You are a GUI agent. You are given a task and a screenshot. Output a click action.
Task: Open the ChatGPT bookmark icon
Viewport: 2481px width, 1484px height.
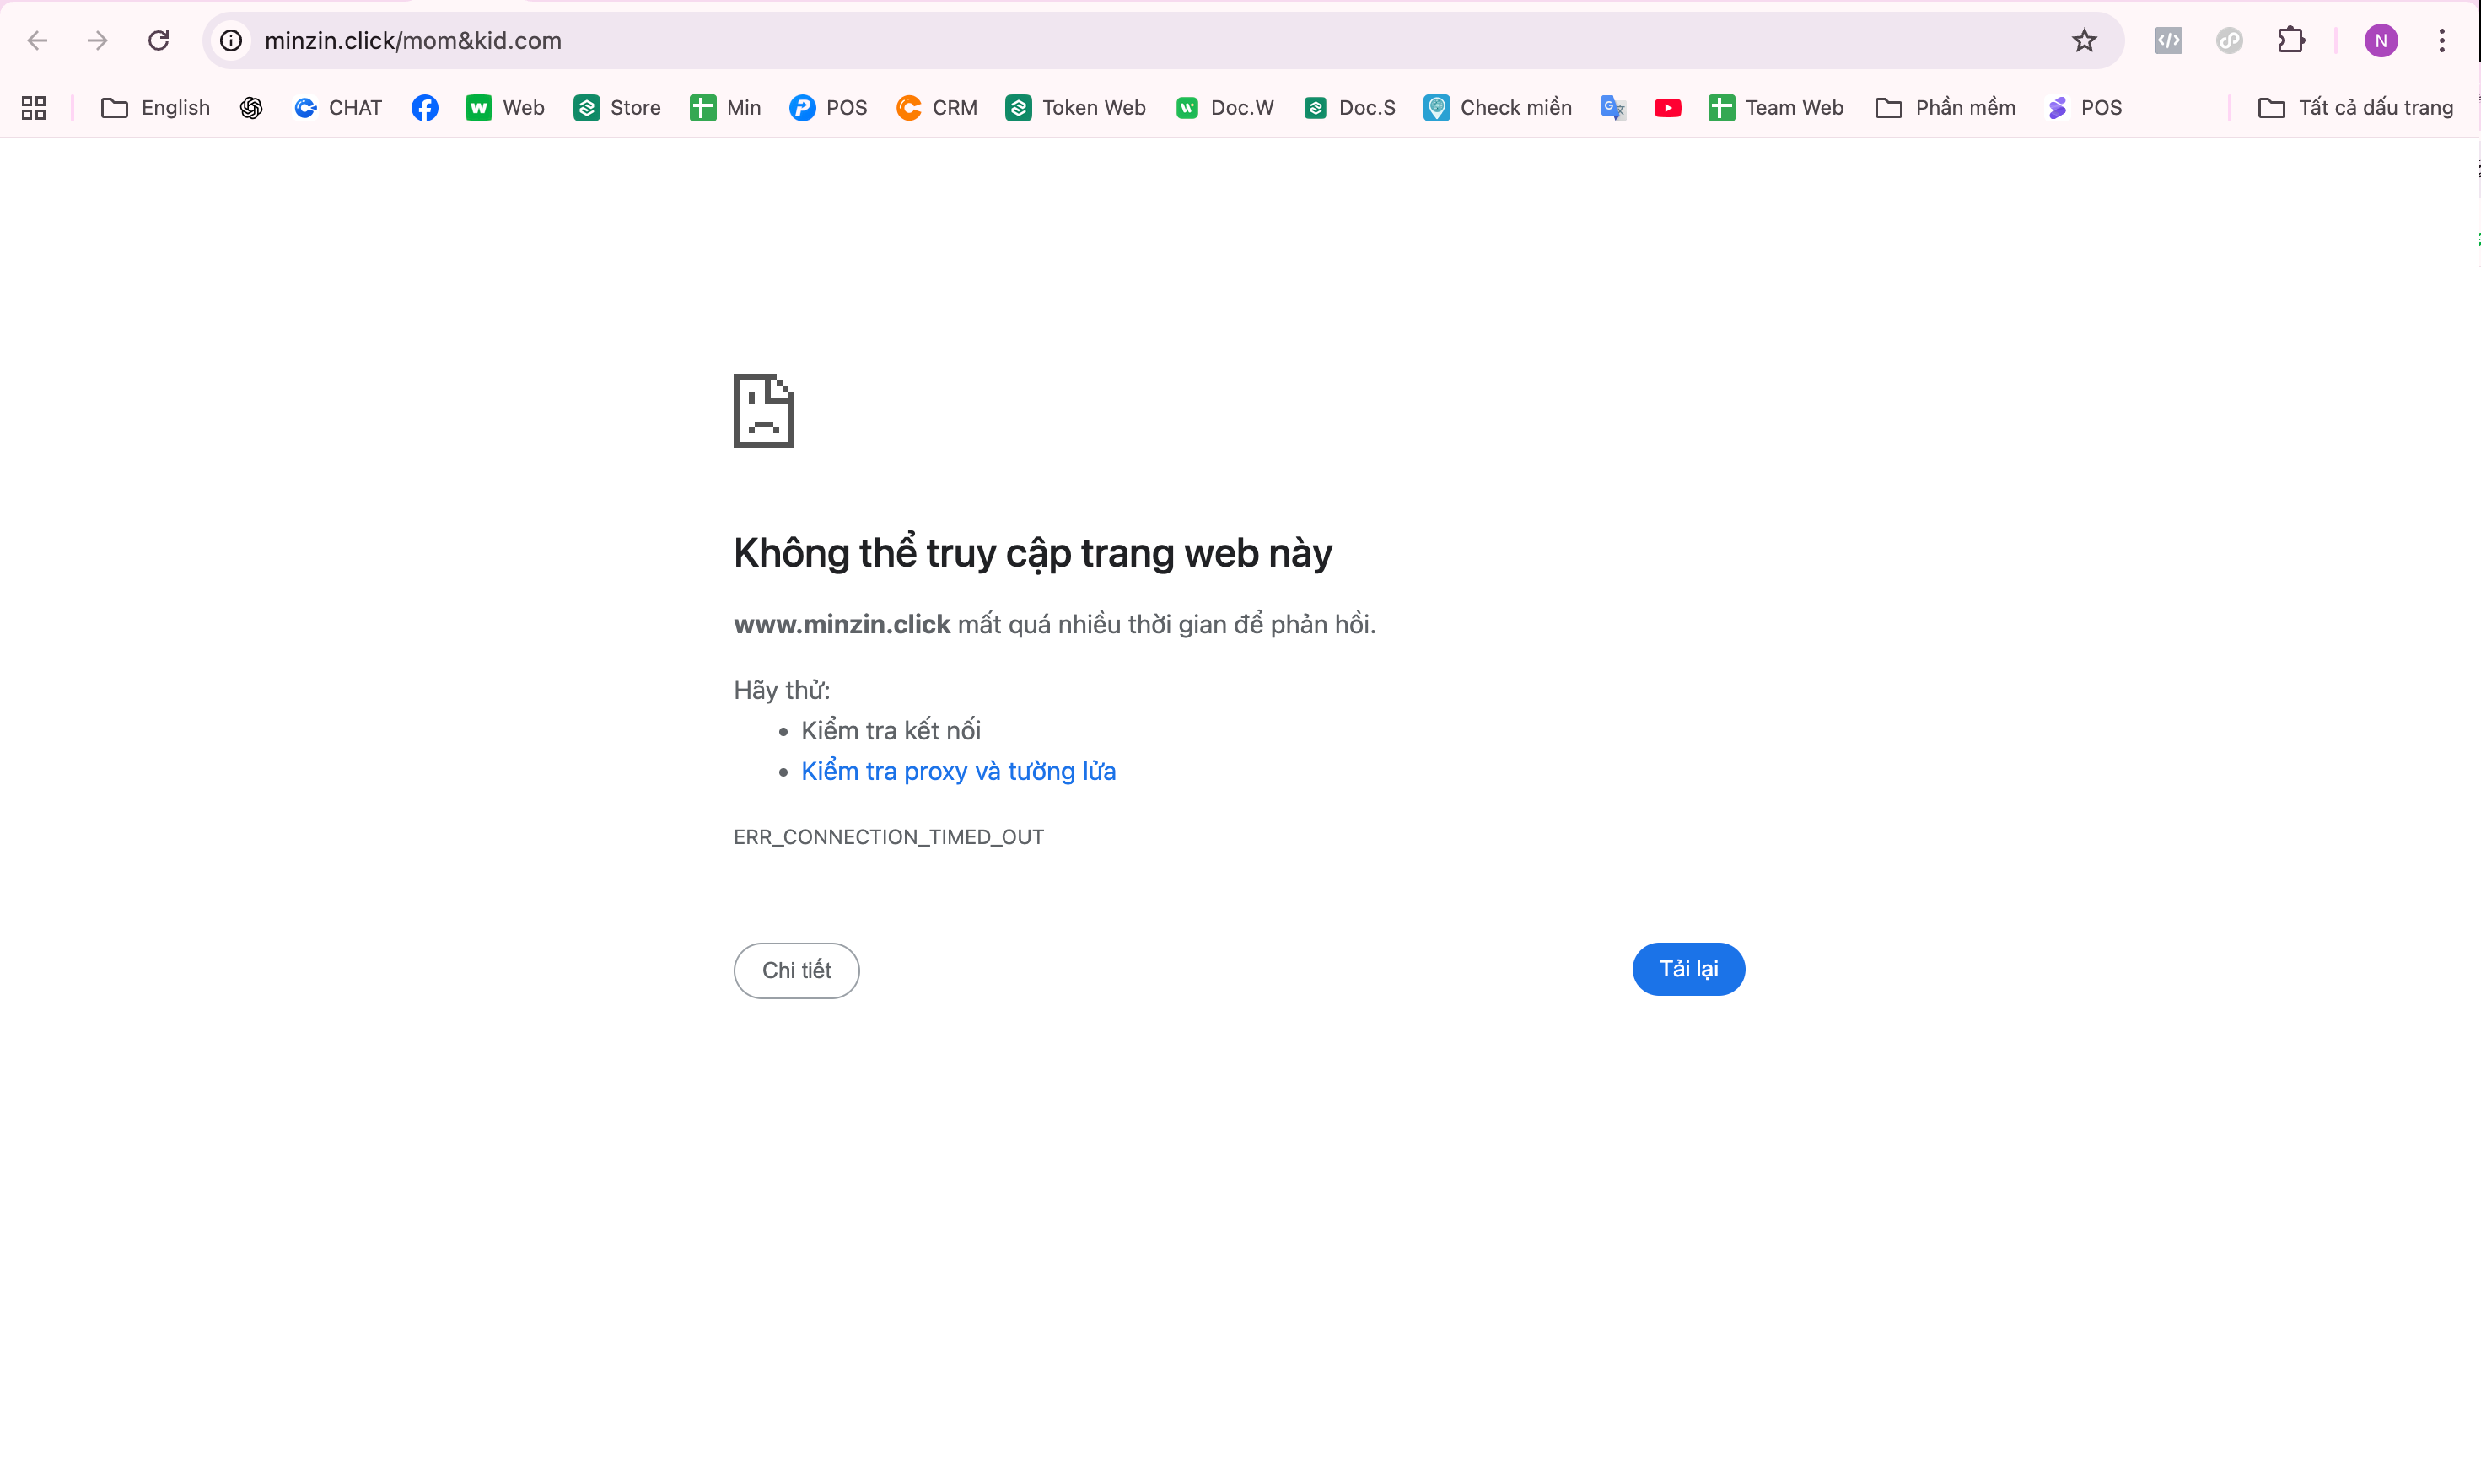tap(251, 107)
